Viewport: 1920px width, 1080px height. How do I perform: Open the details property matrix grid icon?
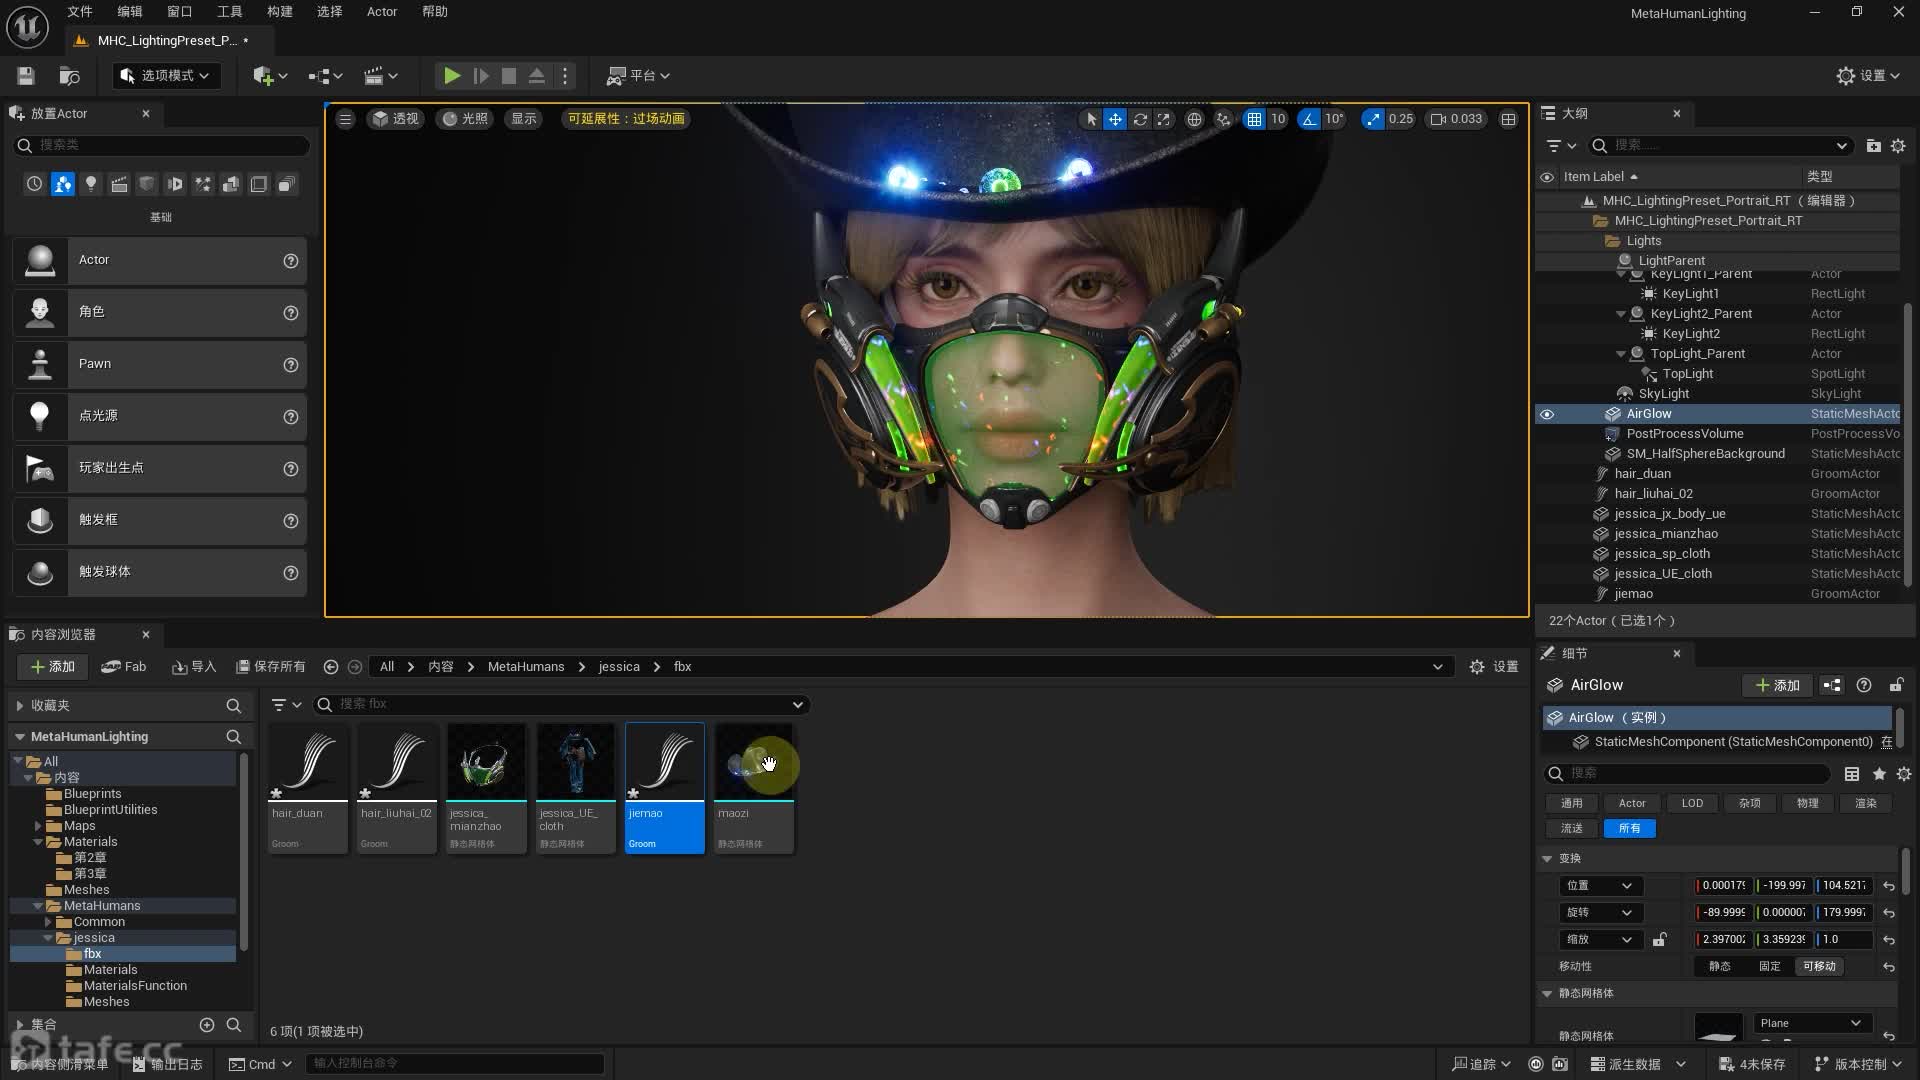(1852, 774)
